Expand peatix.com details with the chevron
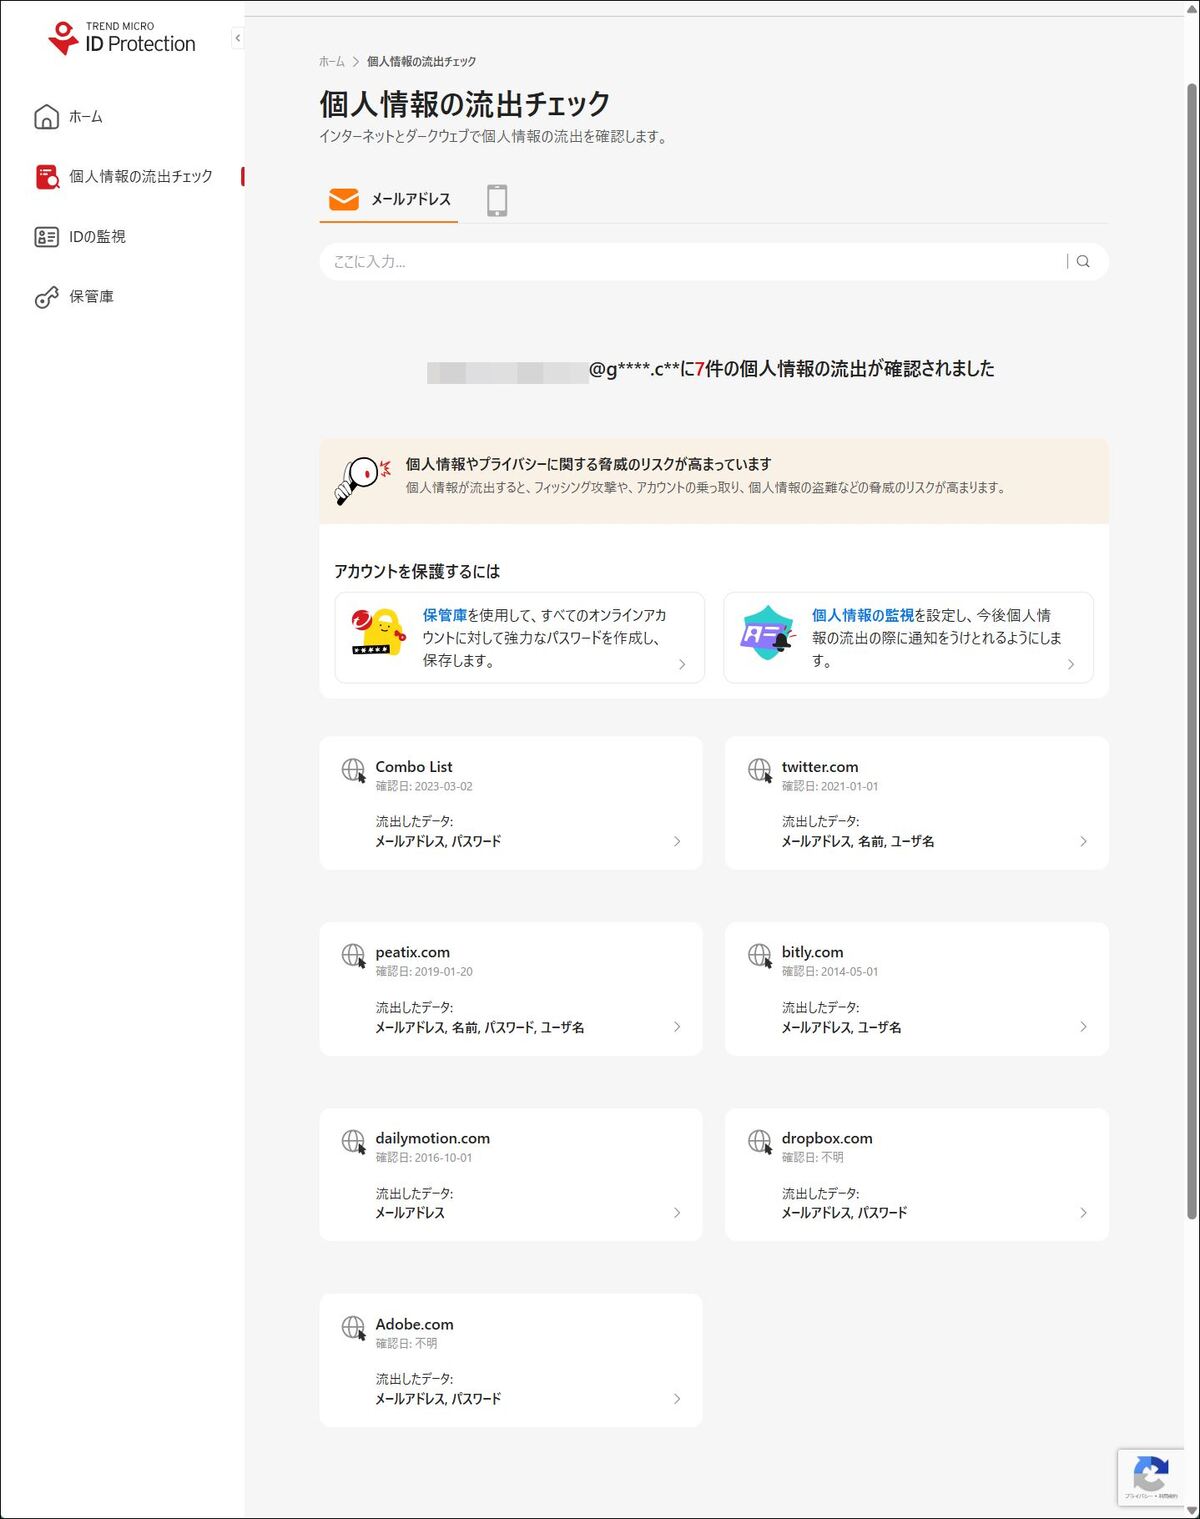1200x1519 pixels. (x=677, y=1027)
